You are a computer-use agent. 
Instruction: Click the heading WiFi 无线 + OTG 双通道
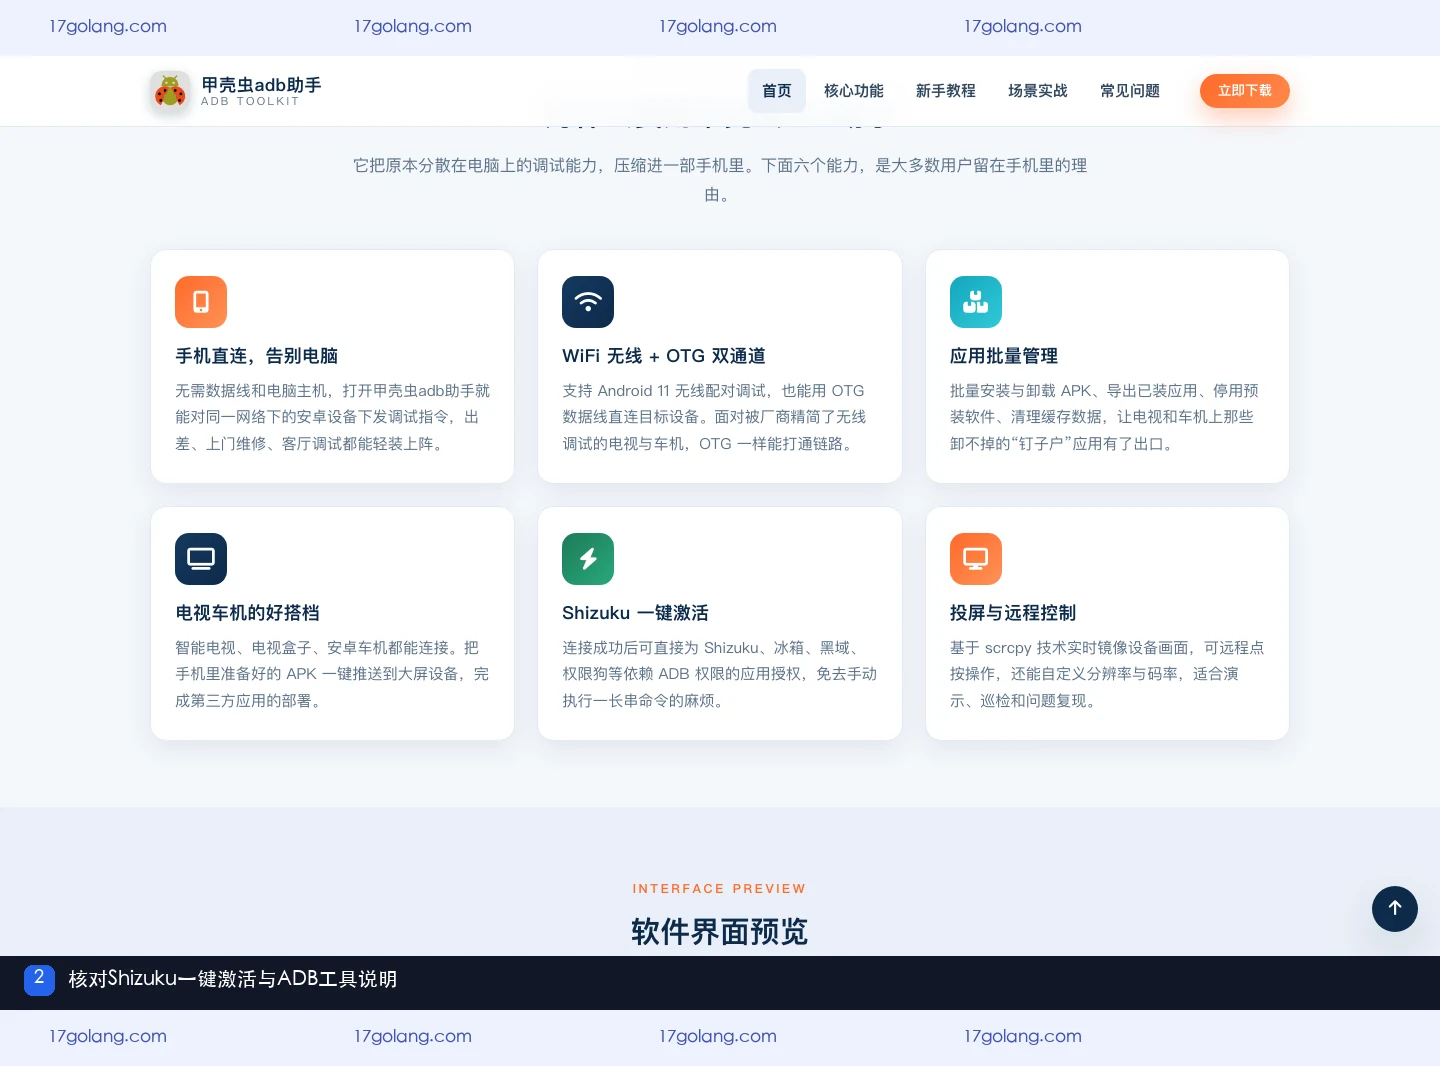coord(664,356)
